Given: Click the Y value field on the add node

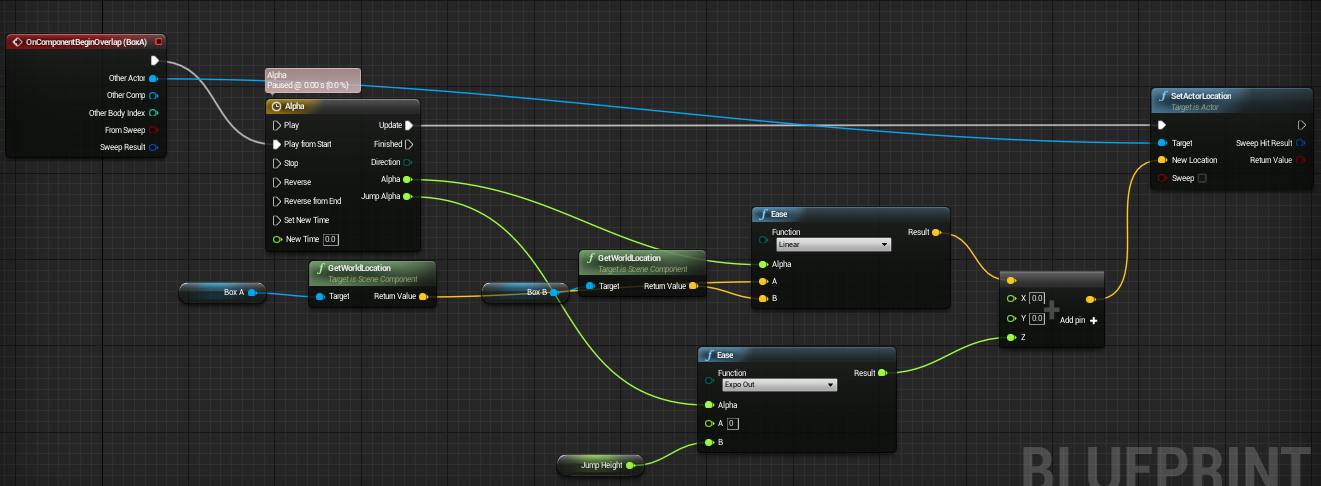Looking at the screenshot, I should (1037, 318).
